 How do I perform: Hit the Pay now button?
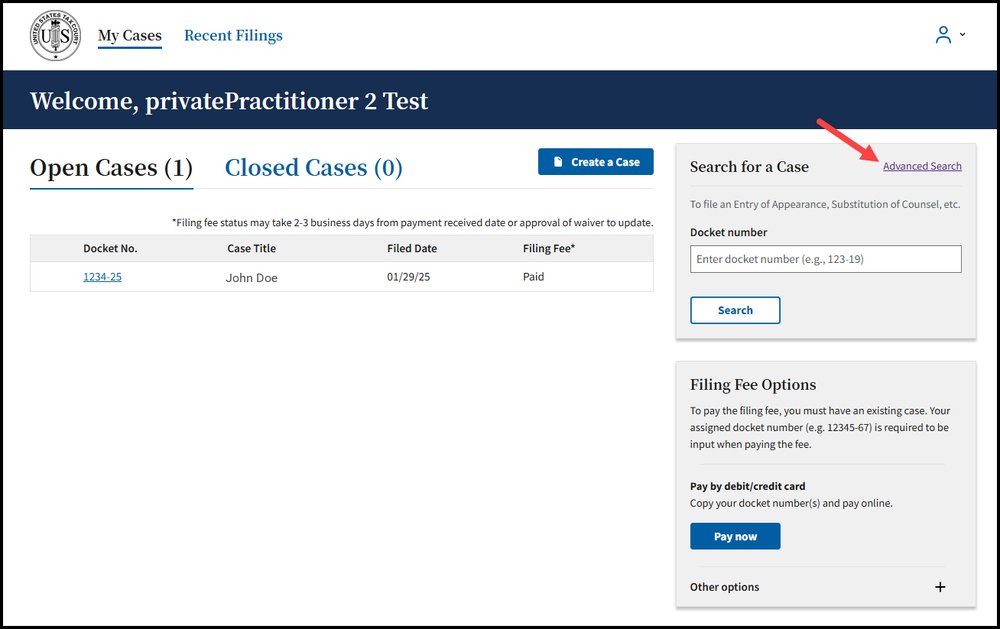pos(735,537)
